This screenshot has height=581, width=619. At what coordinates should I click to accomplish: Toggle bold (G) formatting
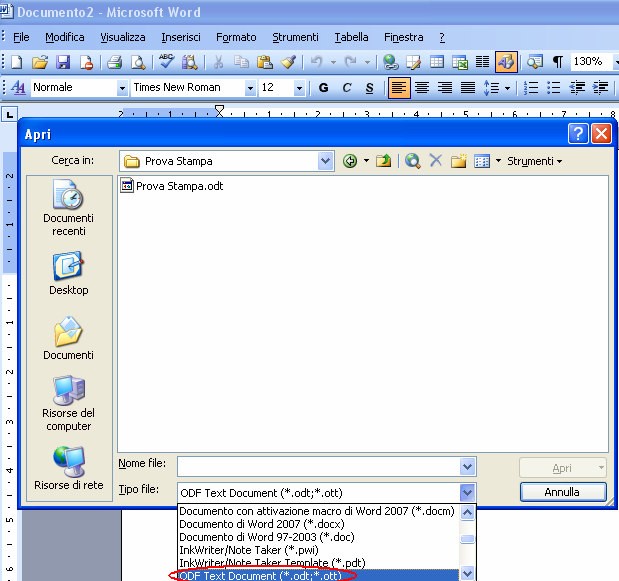coord(323,88)
